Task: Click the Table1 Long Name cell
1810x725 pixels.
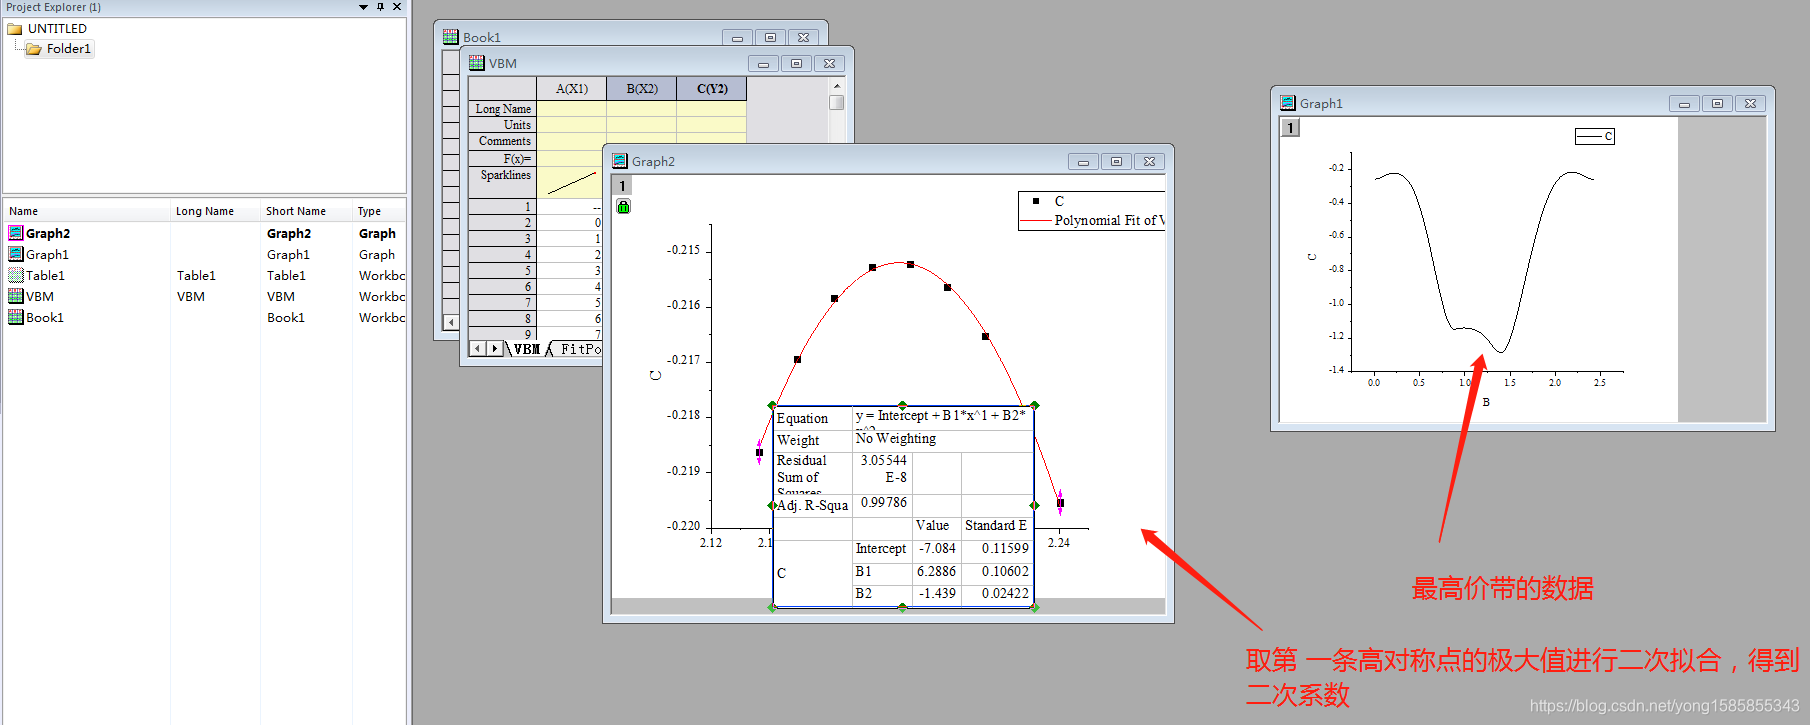Action: pos(197,275)
